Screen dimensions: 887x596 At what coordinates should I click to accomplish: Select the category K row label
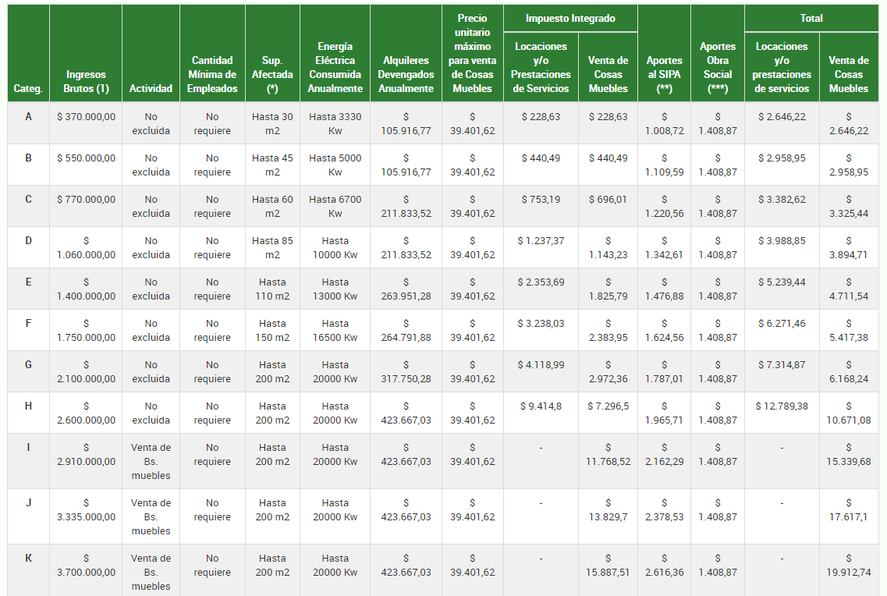pos(28,558)
